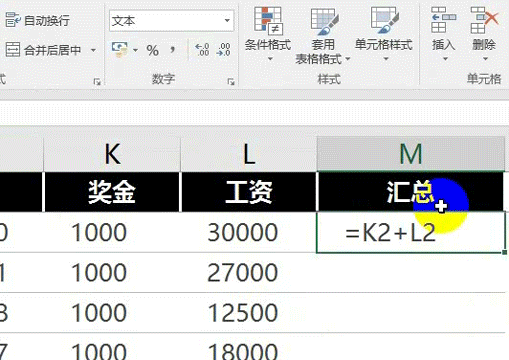The image size is (509, 360).
Task: Click the Decrease Decimal icon
Action: [223, 50]
